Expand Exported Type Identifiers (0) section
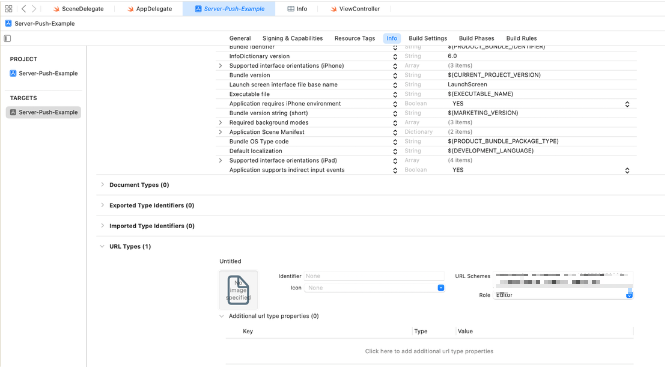 point(102,205)
